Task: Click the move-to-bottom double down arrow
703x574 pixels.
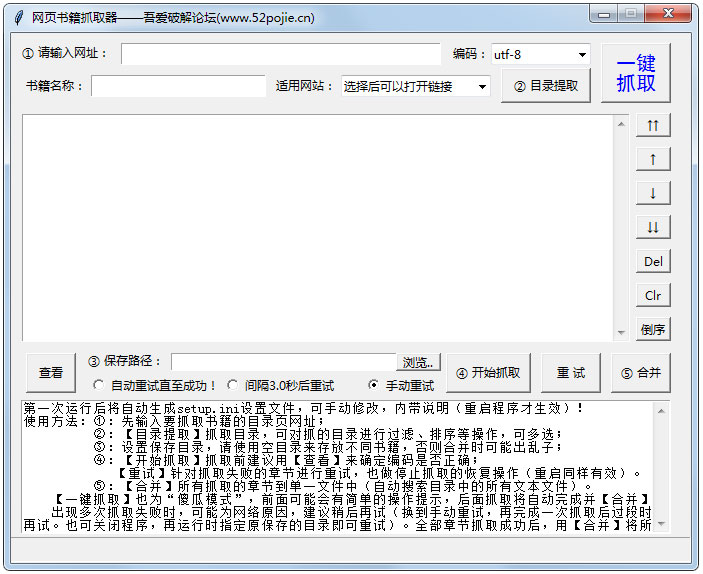Action: click(653, 227)
